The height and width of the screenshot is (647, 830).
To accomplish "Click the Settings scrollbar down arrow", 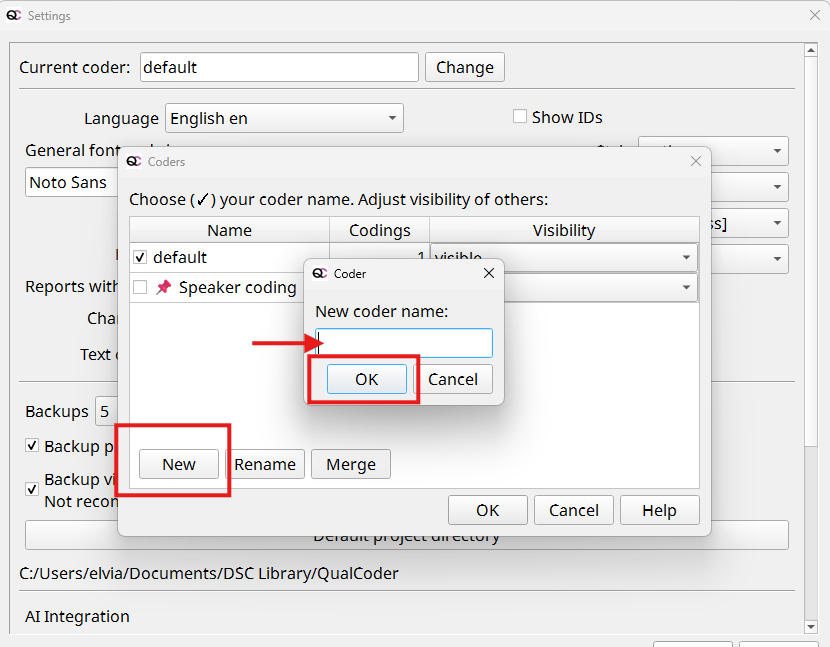I will (812, 626).
